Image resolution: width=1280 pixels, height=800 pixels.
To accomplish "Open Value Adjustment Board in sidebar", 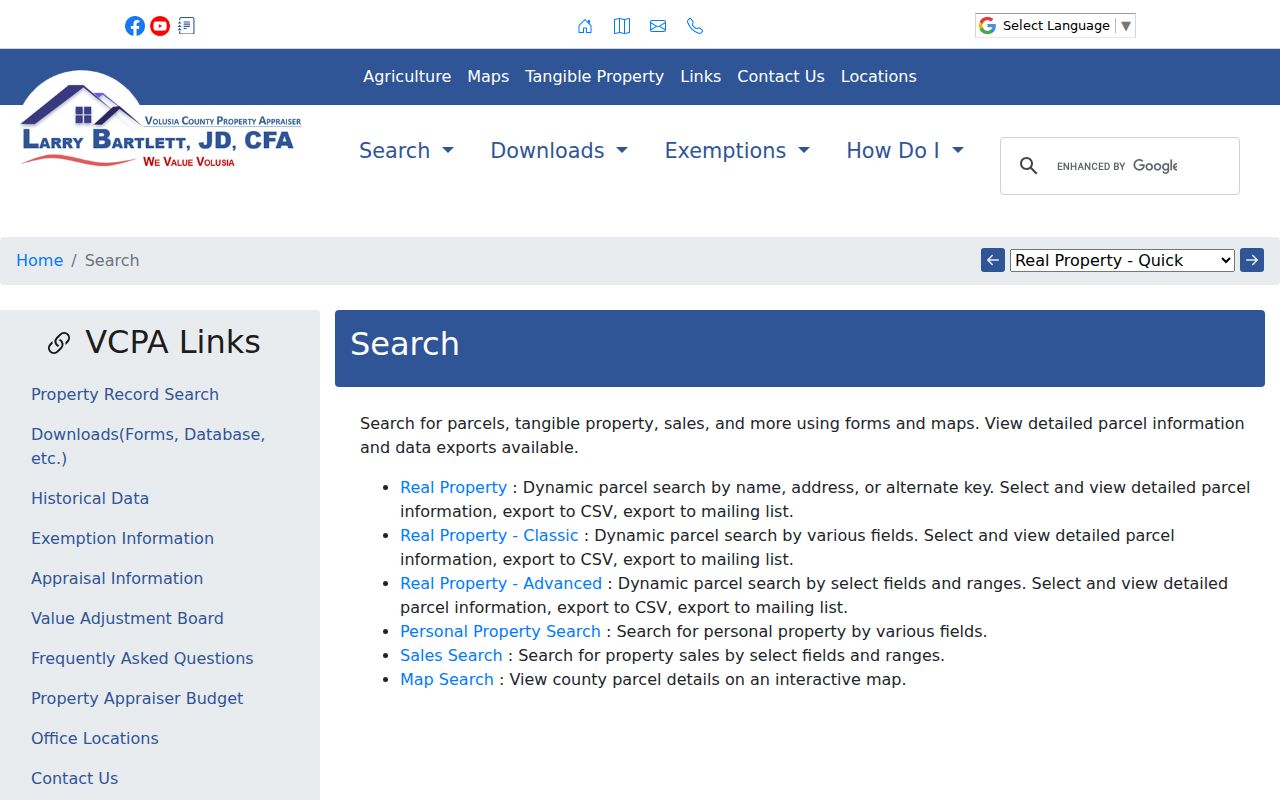I will click(127, 618).
